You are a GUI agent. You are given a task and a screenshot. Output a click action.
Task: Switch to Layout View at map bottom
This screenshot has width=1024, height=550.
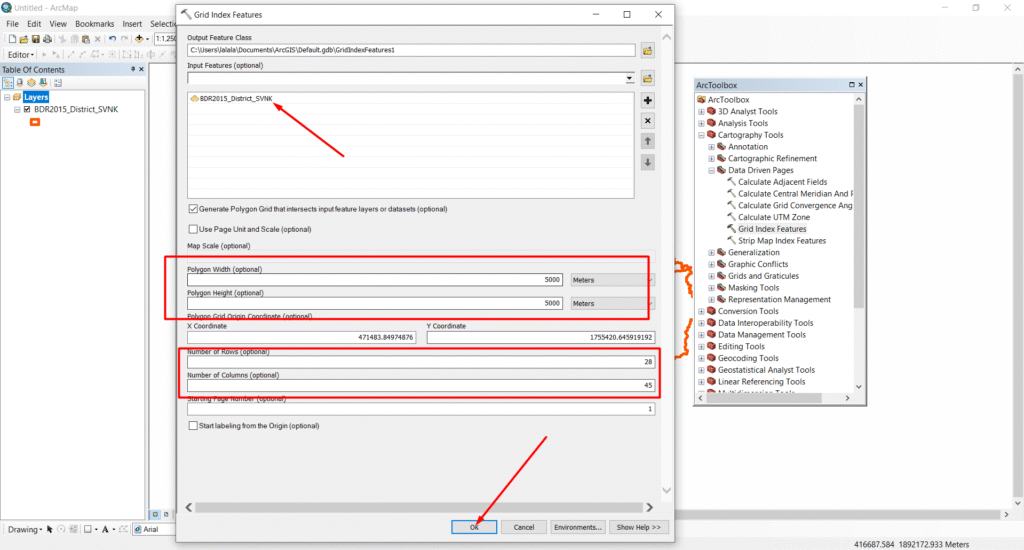tap(166, 514)
